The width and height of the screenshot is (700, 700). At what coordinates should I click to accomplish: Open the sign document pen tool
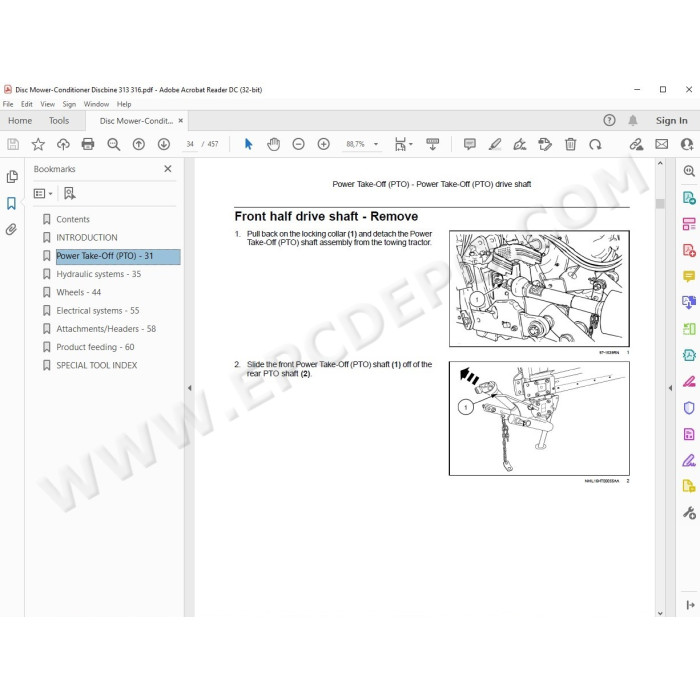pos(520,144)
